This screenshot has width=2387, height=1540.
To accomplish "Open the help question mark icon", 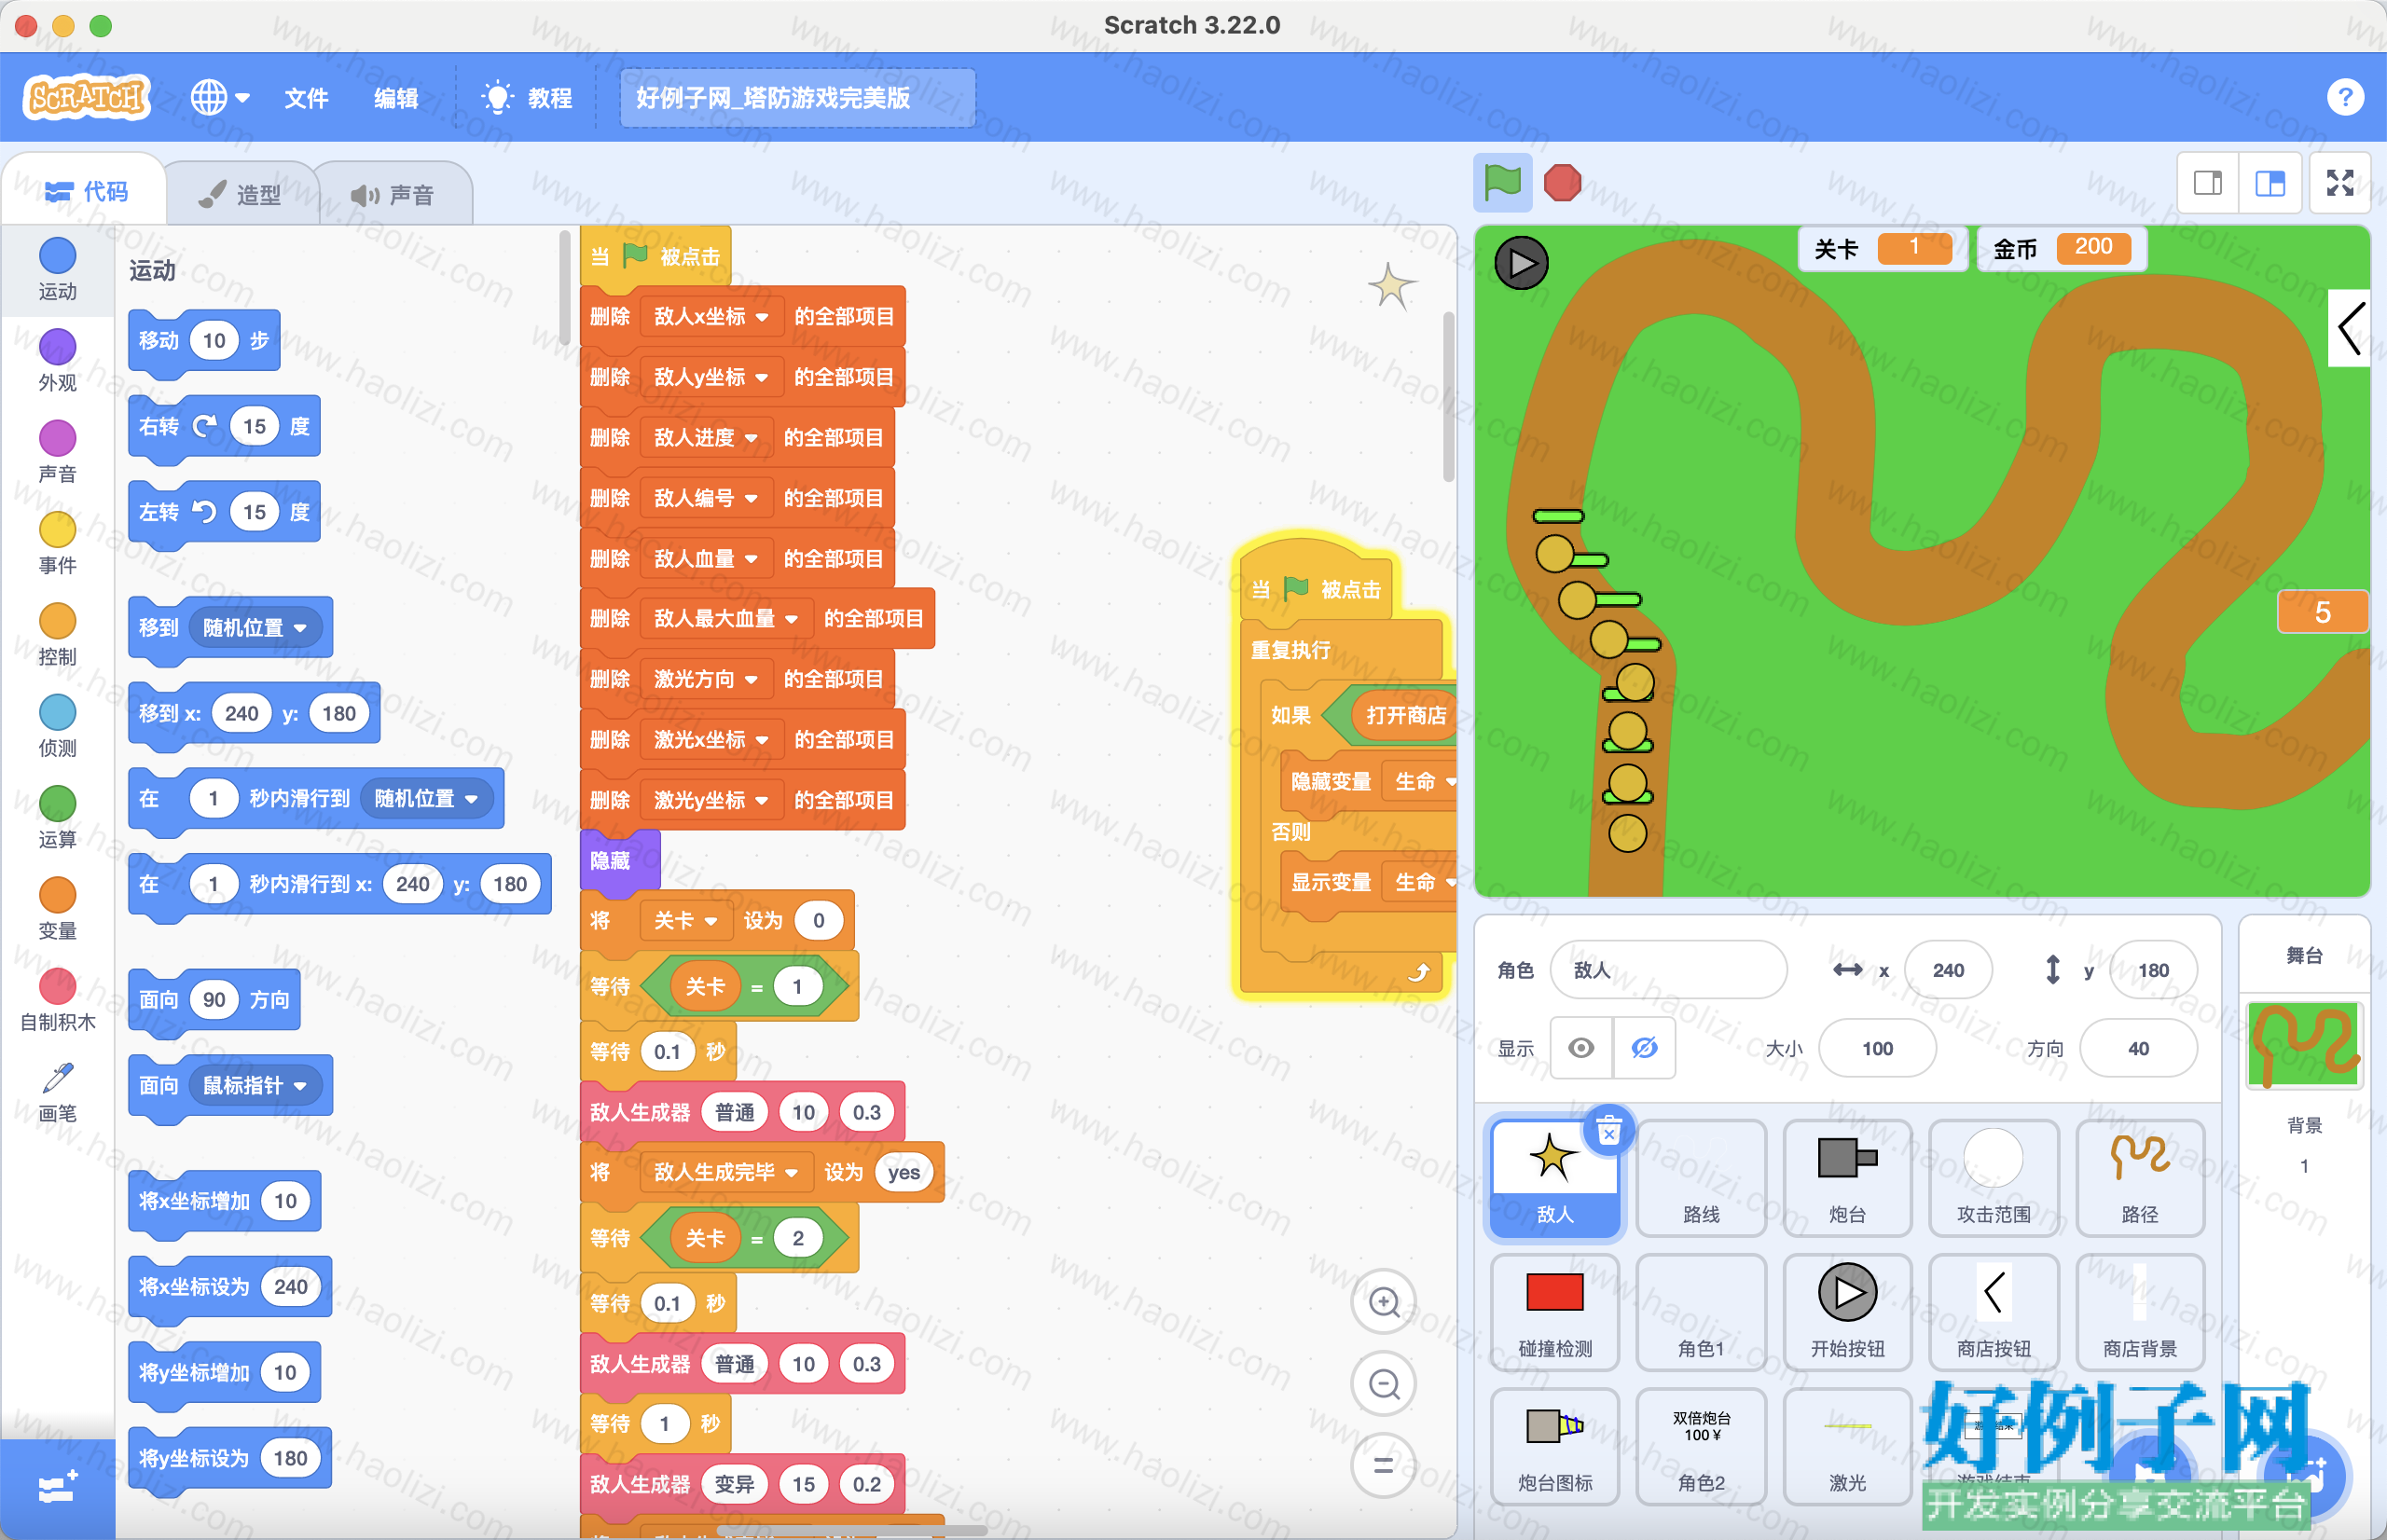I will (2345, 97).
